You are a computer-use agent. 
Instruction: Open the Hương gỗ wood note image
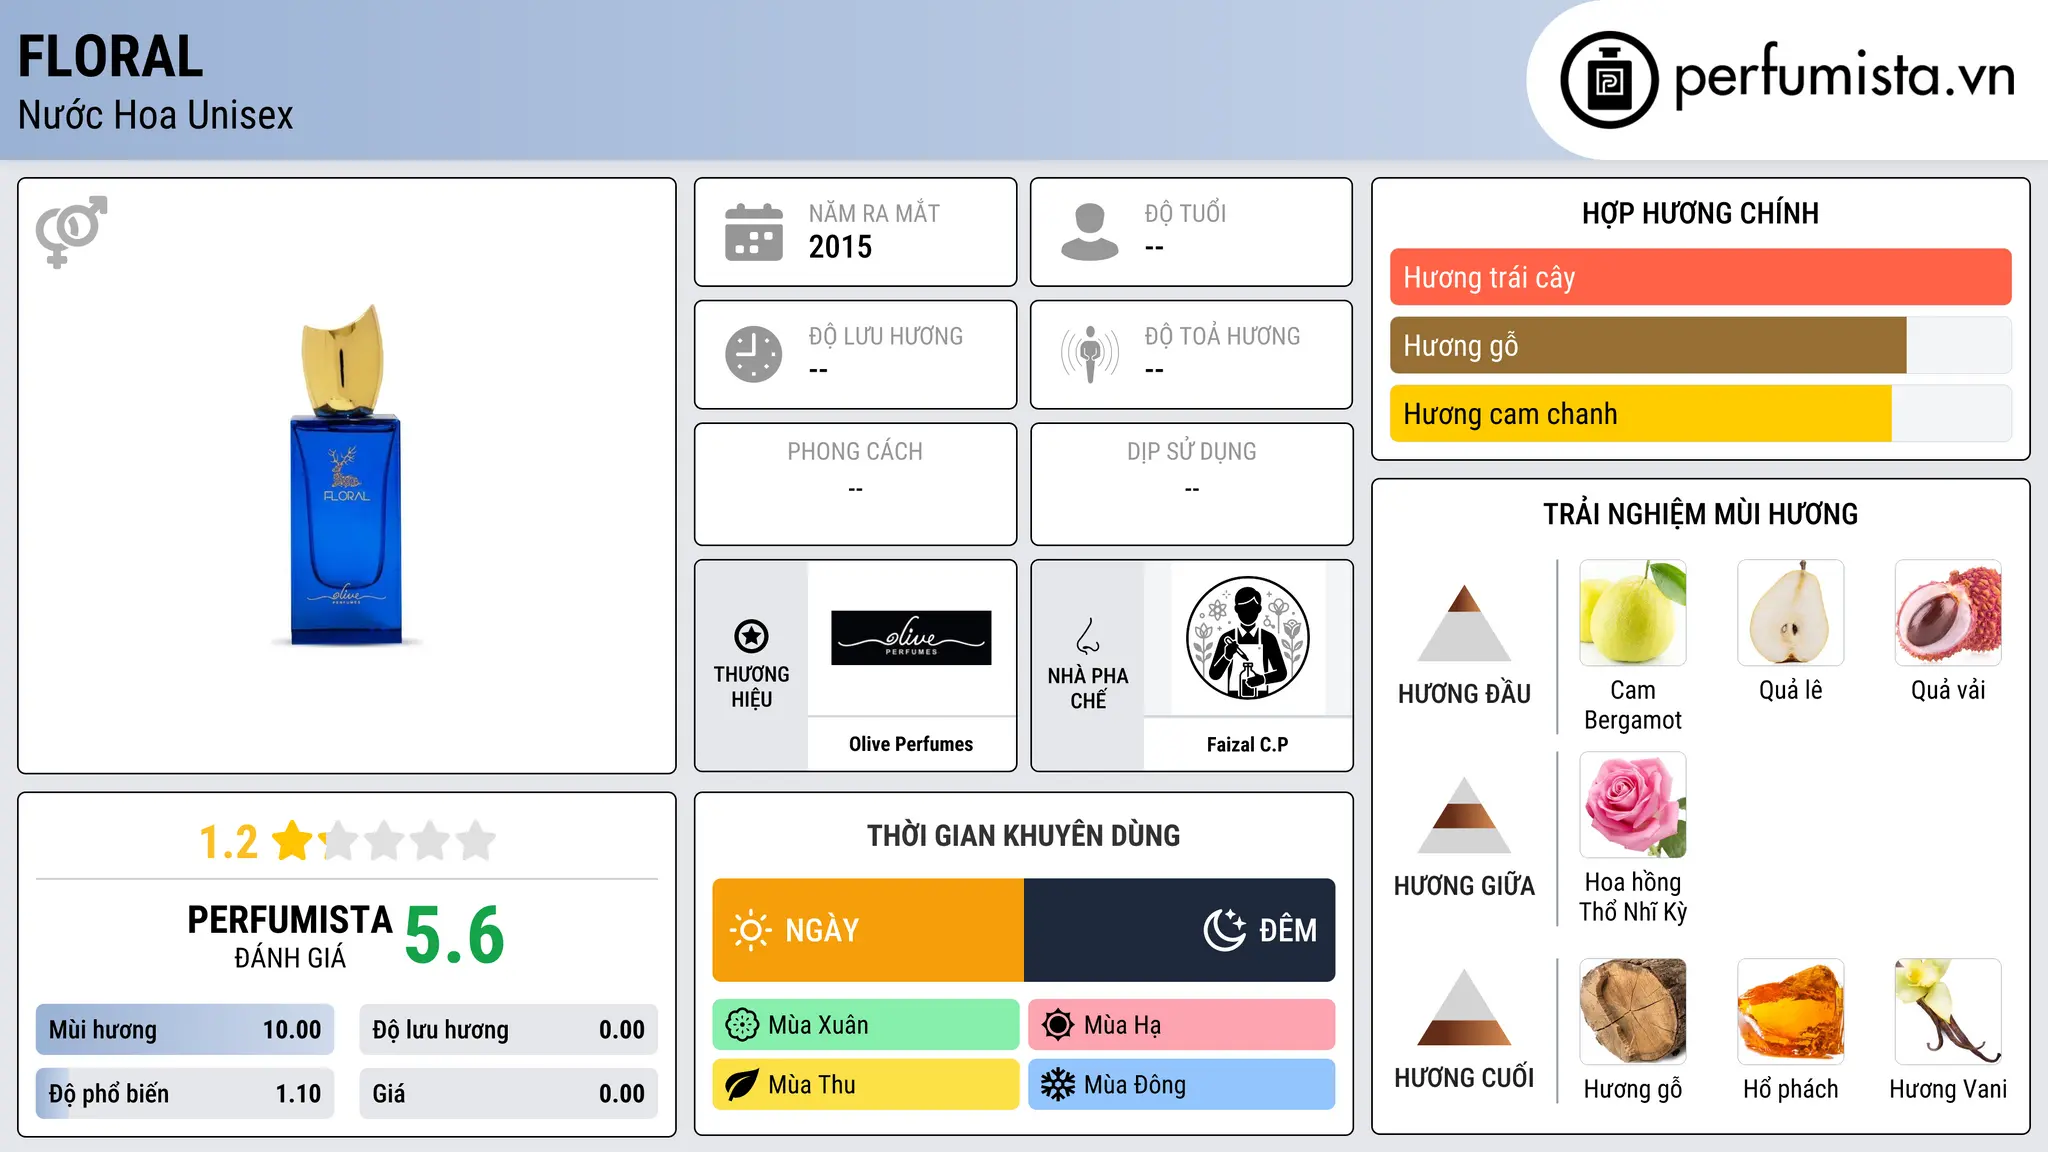click(x=1633, y=1012)
